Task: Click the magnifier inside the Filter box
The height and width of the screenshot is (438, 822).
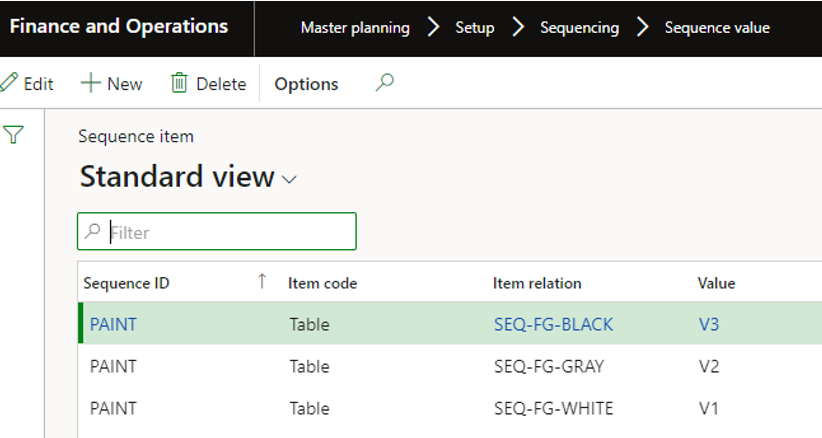Action: [92, 231]
